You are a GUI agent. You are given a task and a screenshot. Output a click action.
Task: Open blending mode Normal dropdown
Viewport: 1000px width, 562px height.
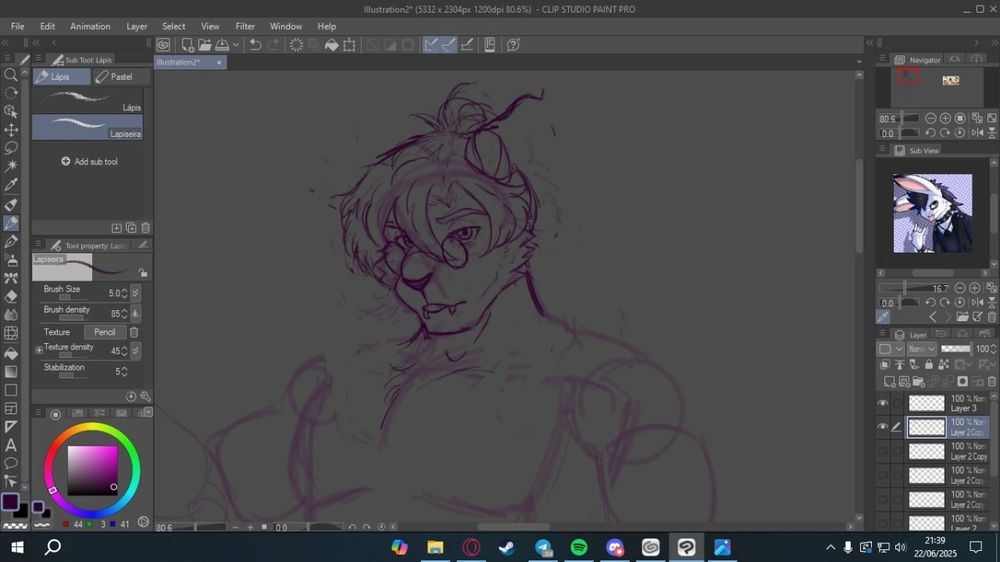pos(922,349)
